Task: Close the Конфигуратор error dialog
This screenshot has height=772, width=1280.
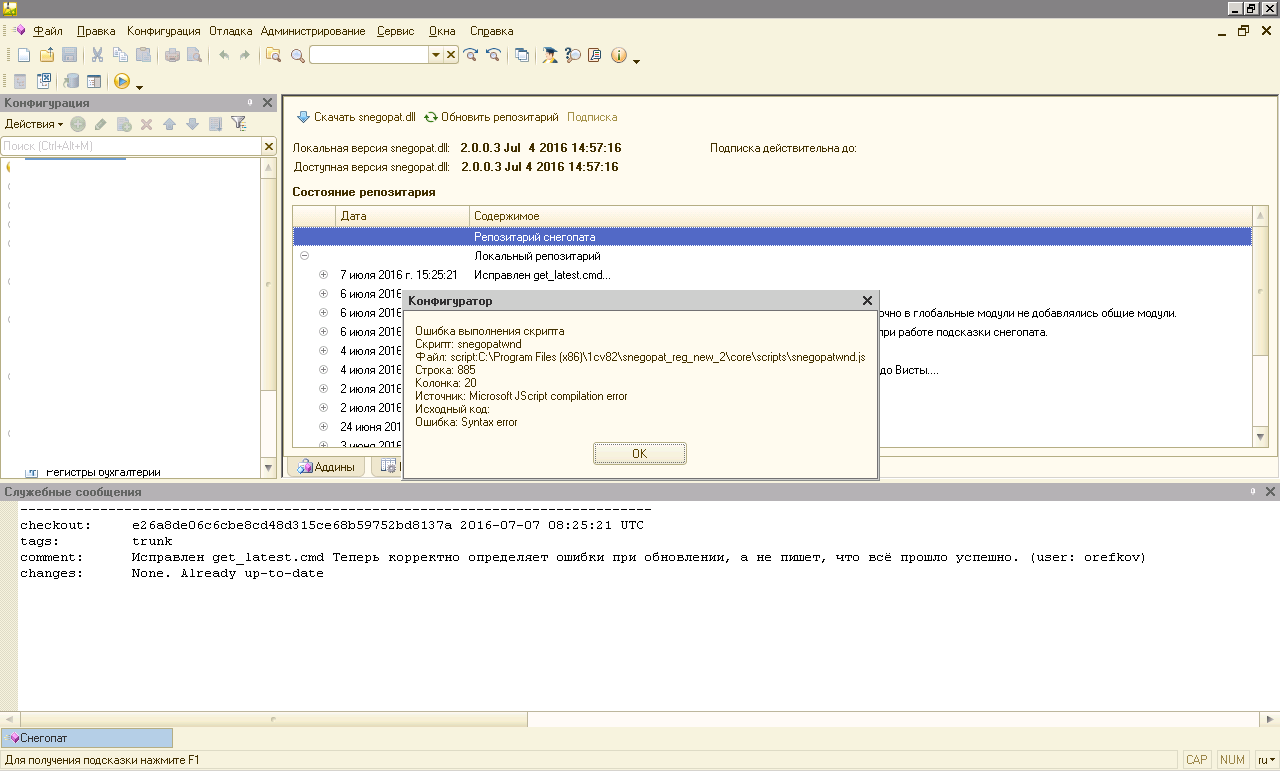Action: (867, 300)
